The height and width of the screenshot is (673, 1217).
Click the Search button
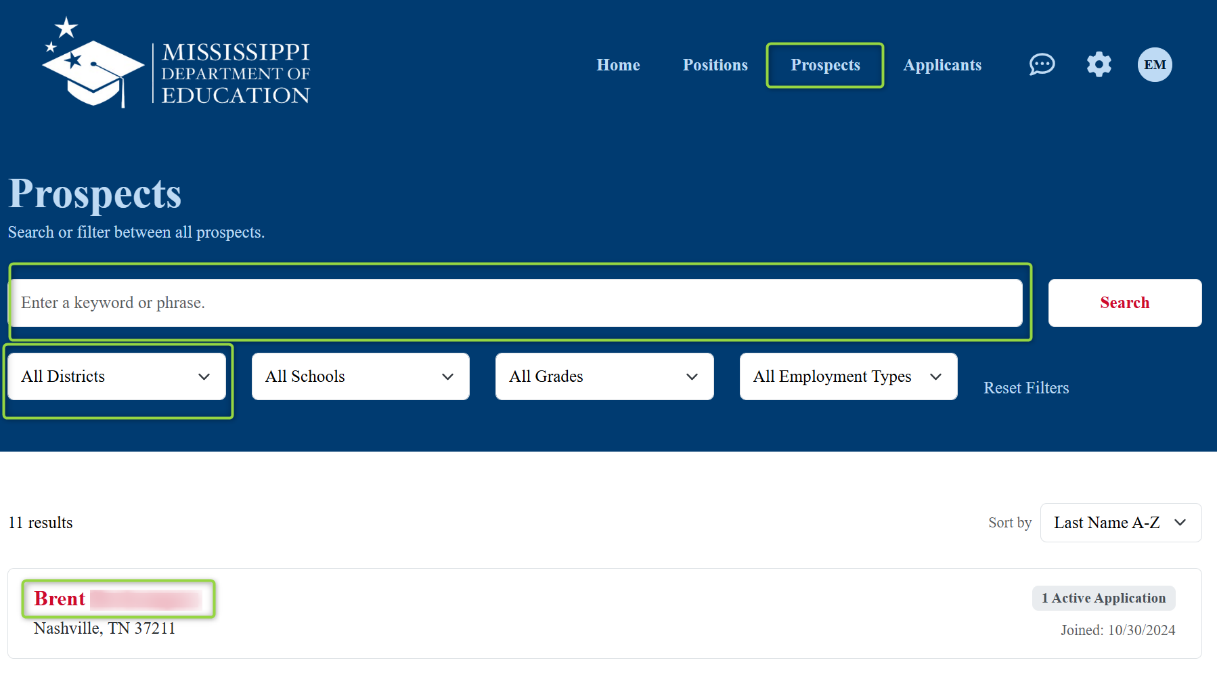point(1124,302)
